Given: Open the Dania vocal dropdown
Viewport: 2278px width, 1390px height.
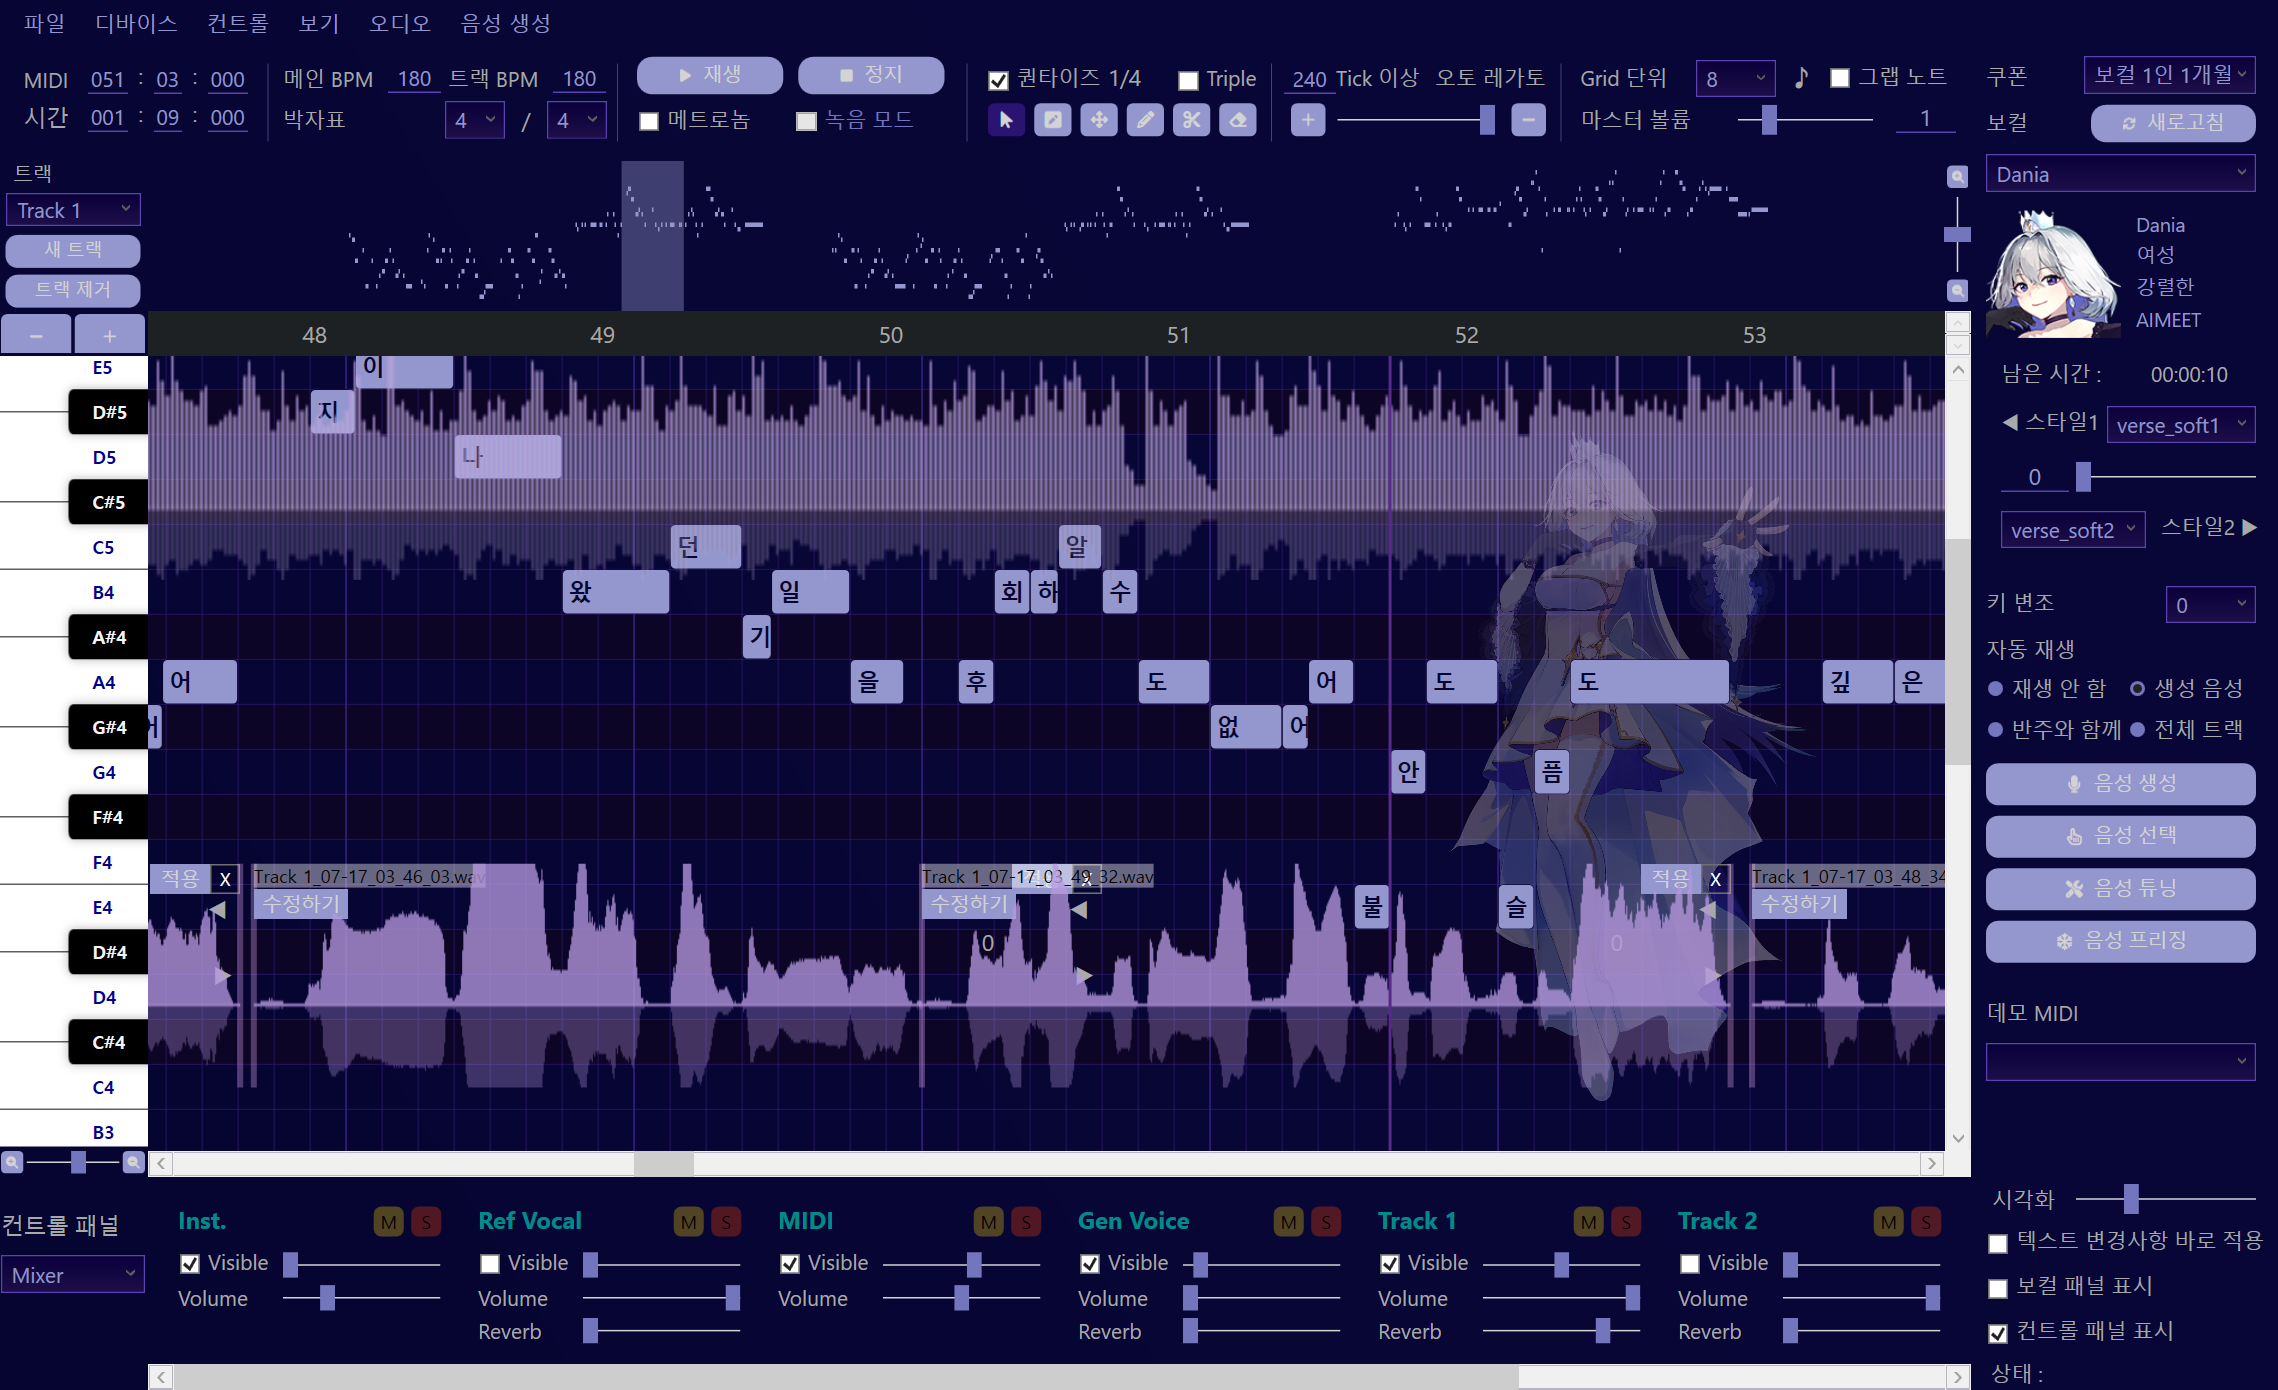Looking at the screenshot, I should click(x=2120, y=174).
